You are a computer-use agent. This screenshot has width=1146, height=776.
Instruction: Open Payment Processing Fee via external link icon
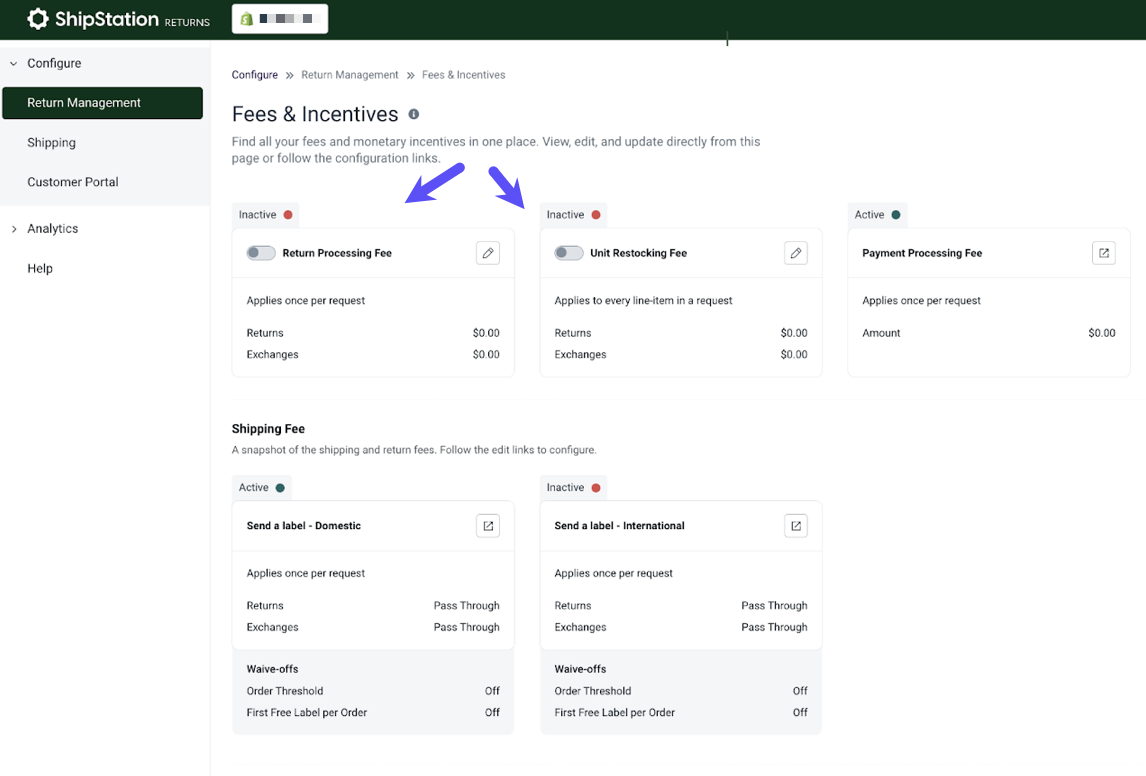[1103, 252]
